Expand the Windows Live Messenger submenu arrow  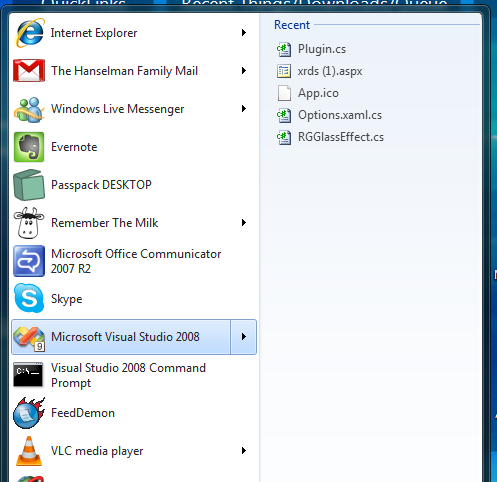click(x=244, y=109)
